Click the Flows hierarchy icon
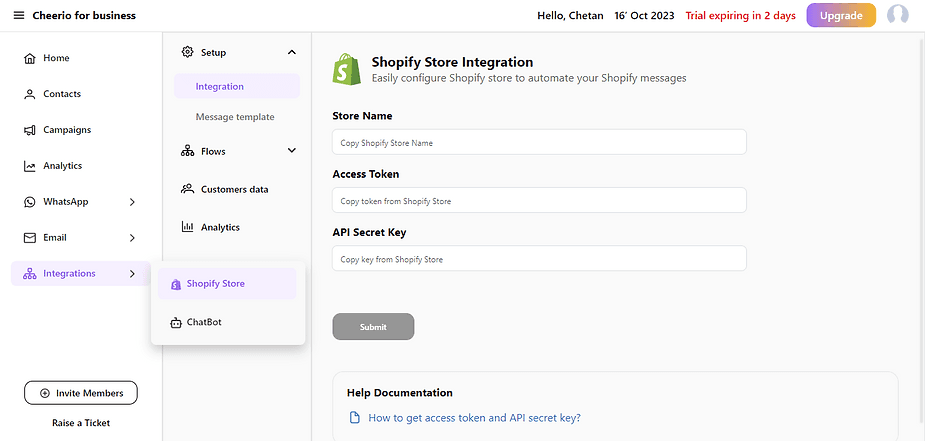This screenshot has width=925, height=441. pos(187,151)
